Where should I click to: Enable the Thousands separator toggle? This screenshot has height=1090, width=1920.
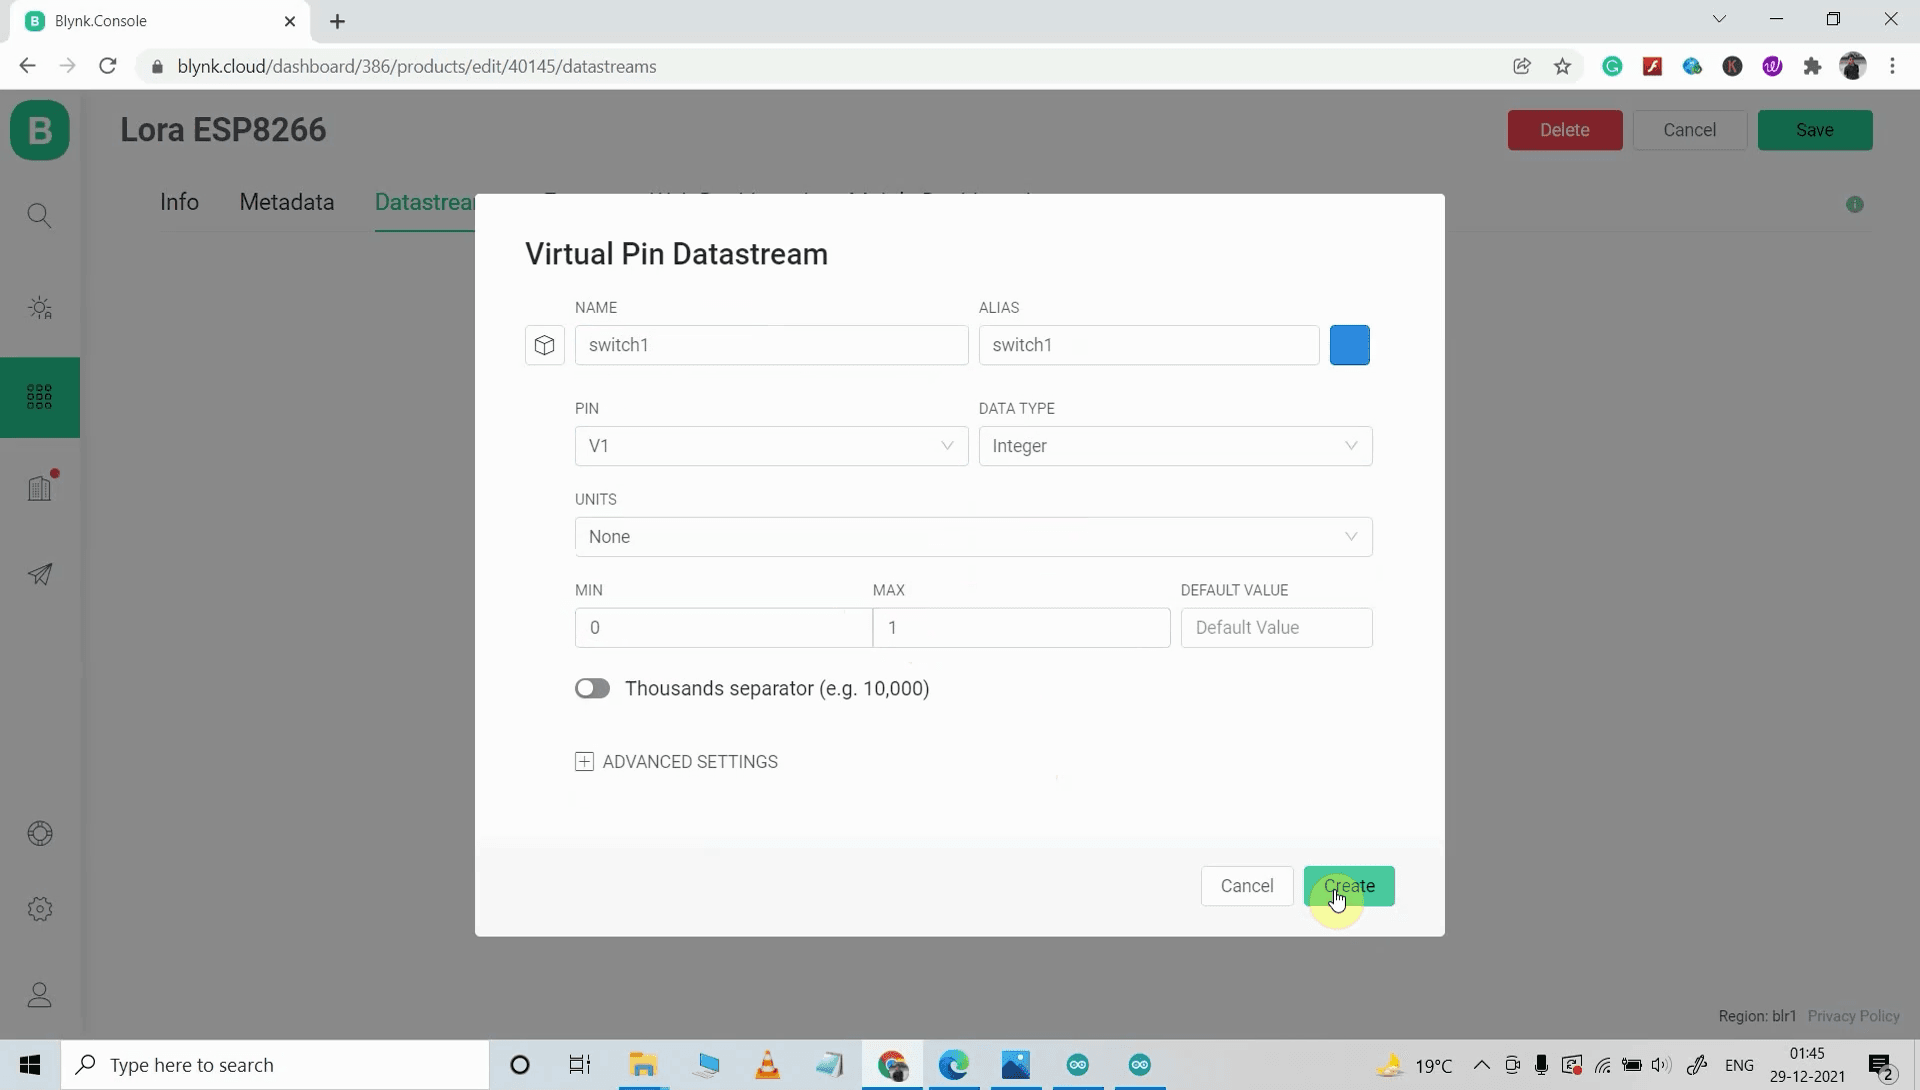coord(592,688)
